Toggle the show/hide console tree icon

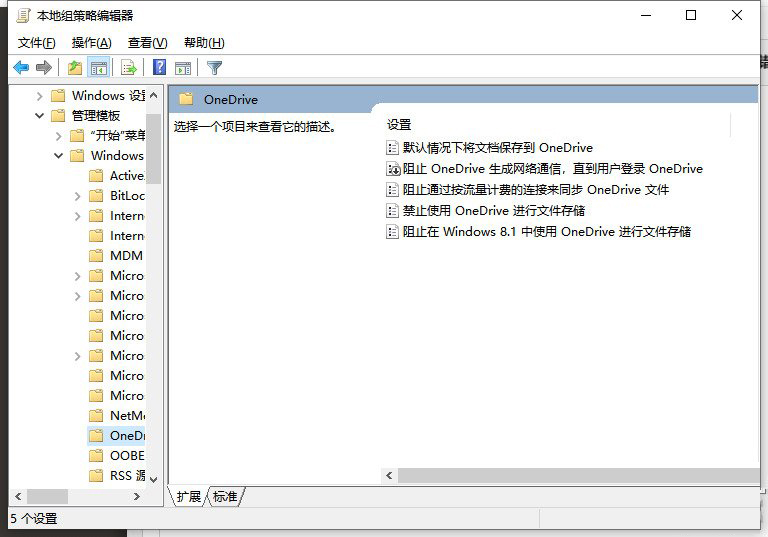[x=98, y=67]
